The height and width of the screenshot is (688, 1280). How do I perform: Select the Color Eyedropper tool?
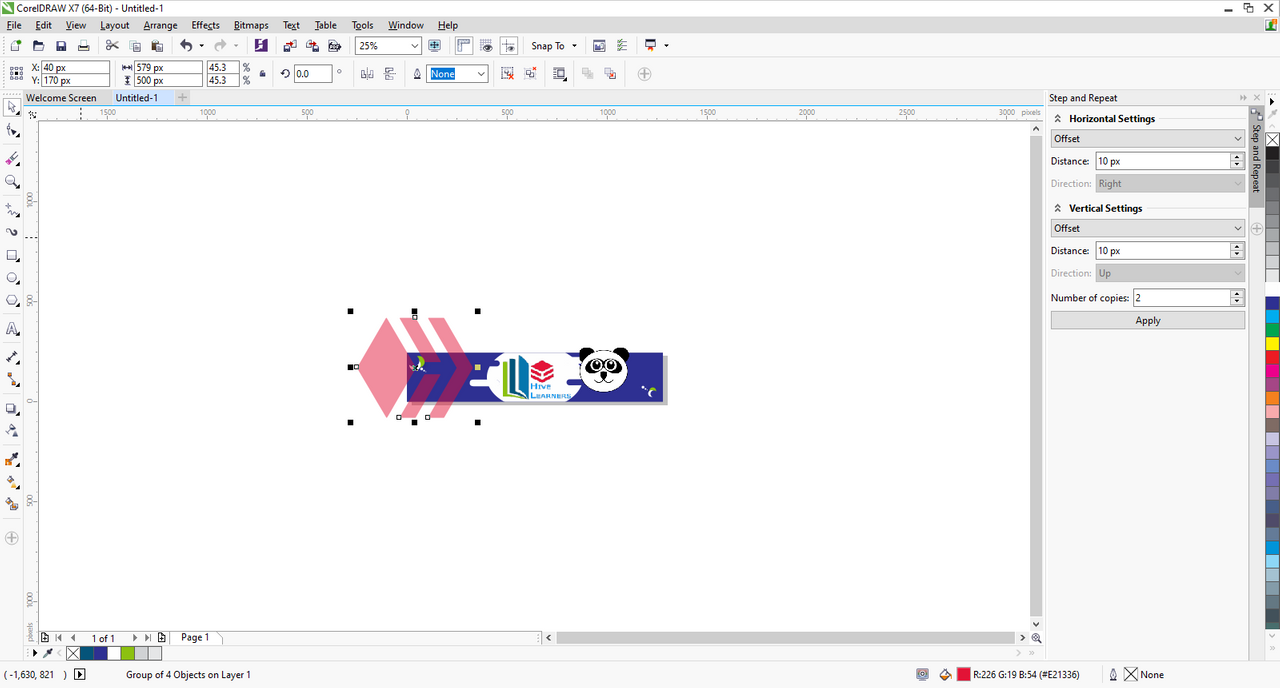point(12,459)
